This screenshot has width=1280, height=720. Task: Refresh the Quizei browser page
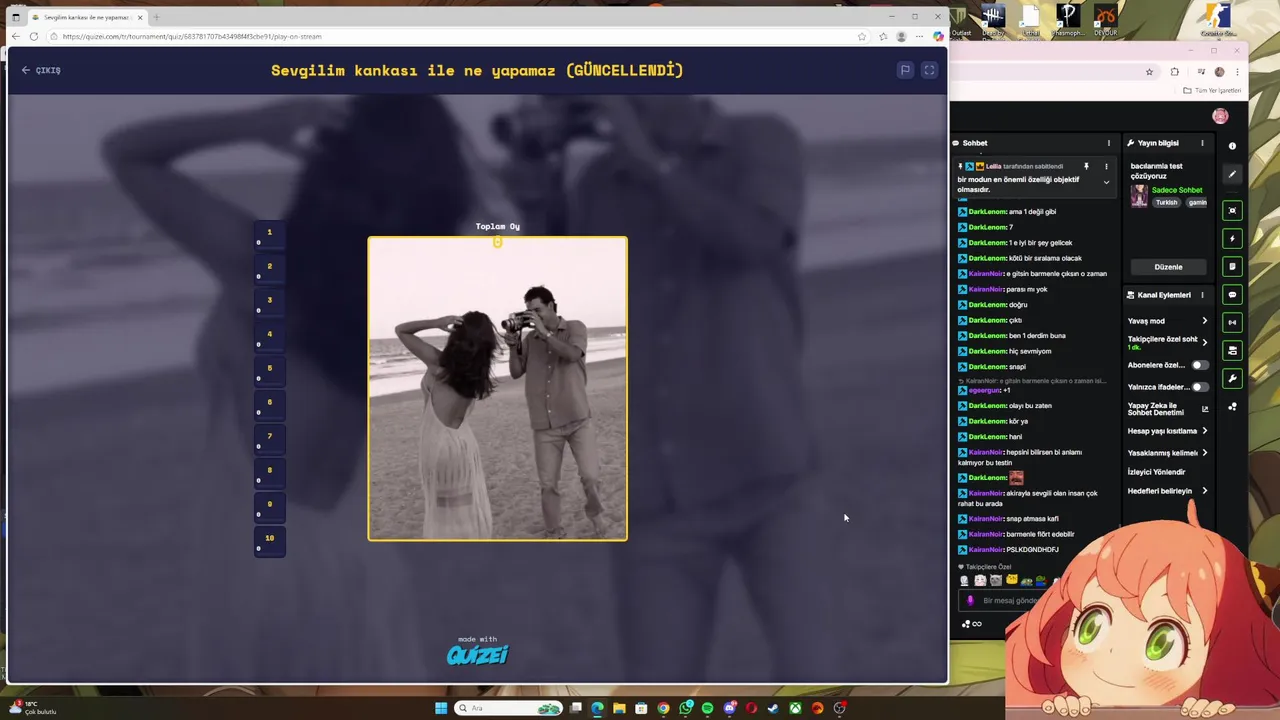click(34, 36)
